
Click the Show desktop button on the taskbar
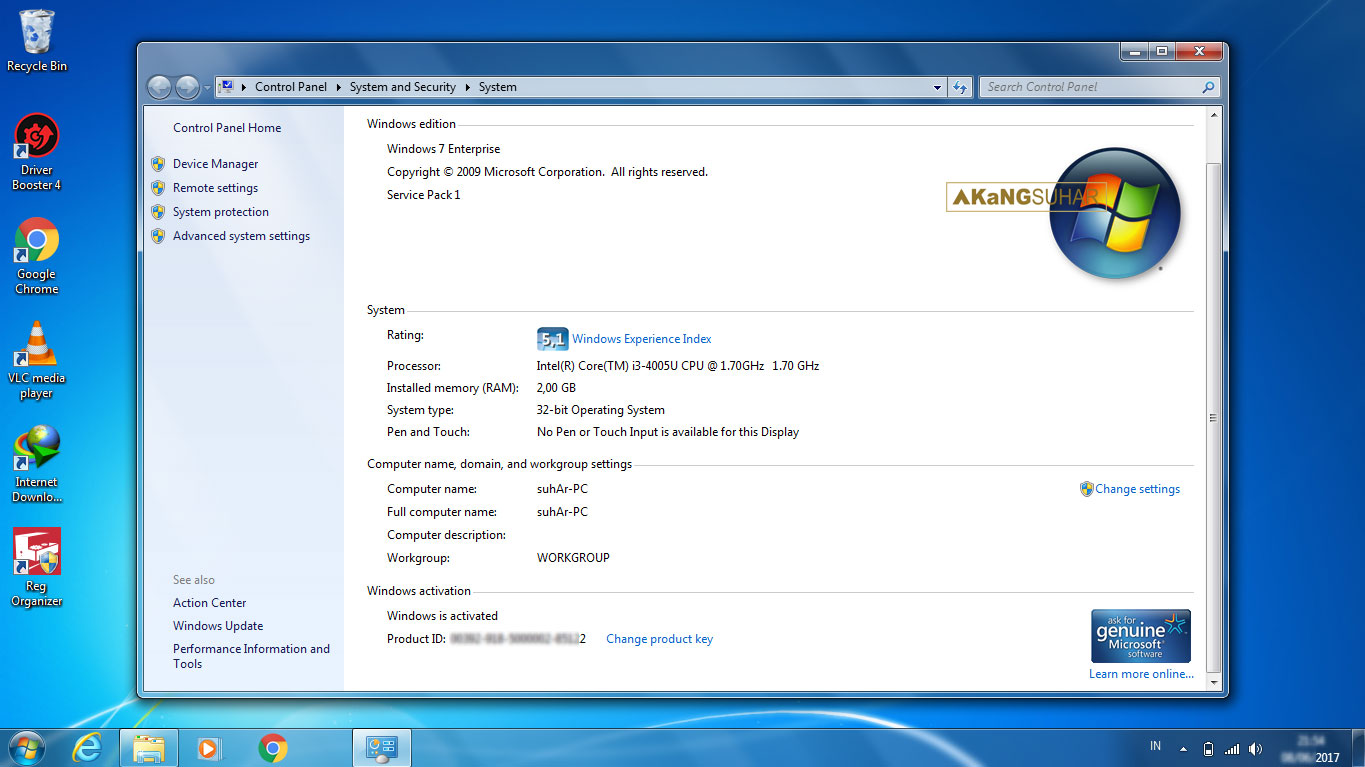pyautogui.click(x=1357, y=748)
